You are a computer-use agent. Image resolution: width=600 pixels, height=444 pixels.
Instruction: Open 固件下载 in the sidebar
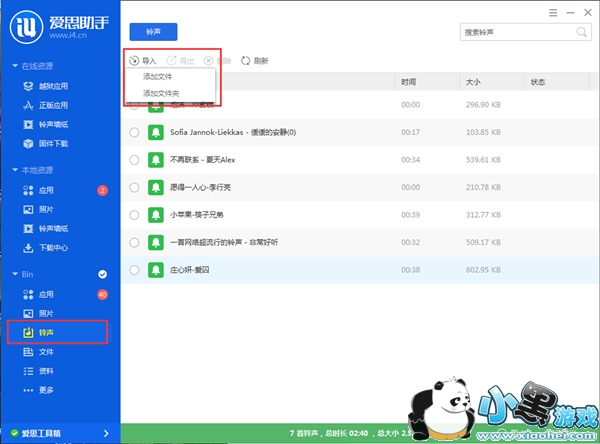(x=46, y=144)
